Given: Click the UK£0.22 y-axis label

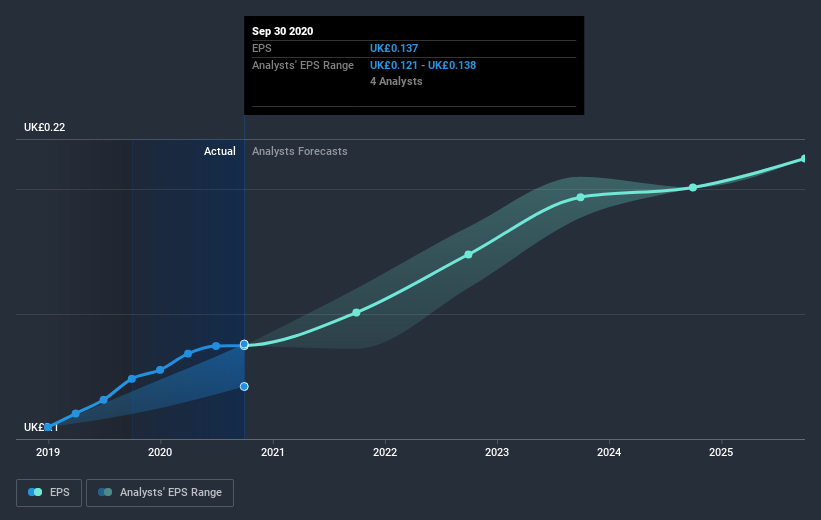Looking at the screenshot, I should [45, 127].
